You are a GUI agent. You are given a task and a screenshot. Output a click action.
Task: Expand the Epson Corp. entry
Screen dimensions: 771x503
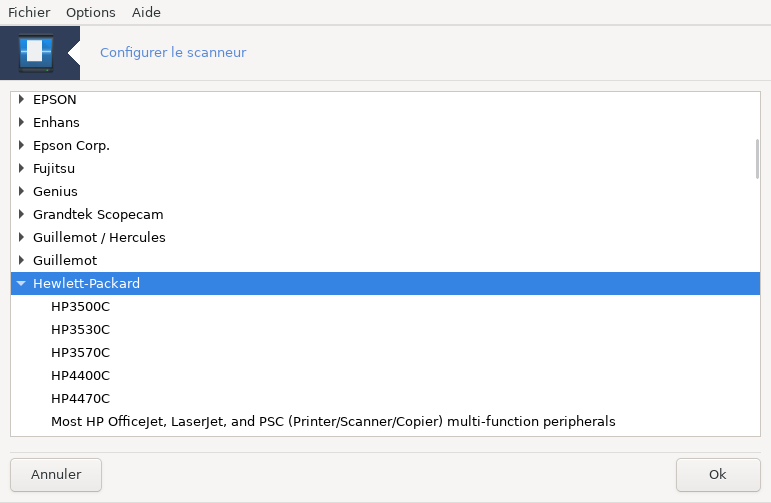[x=22, y=146]
